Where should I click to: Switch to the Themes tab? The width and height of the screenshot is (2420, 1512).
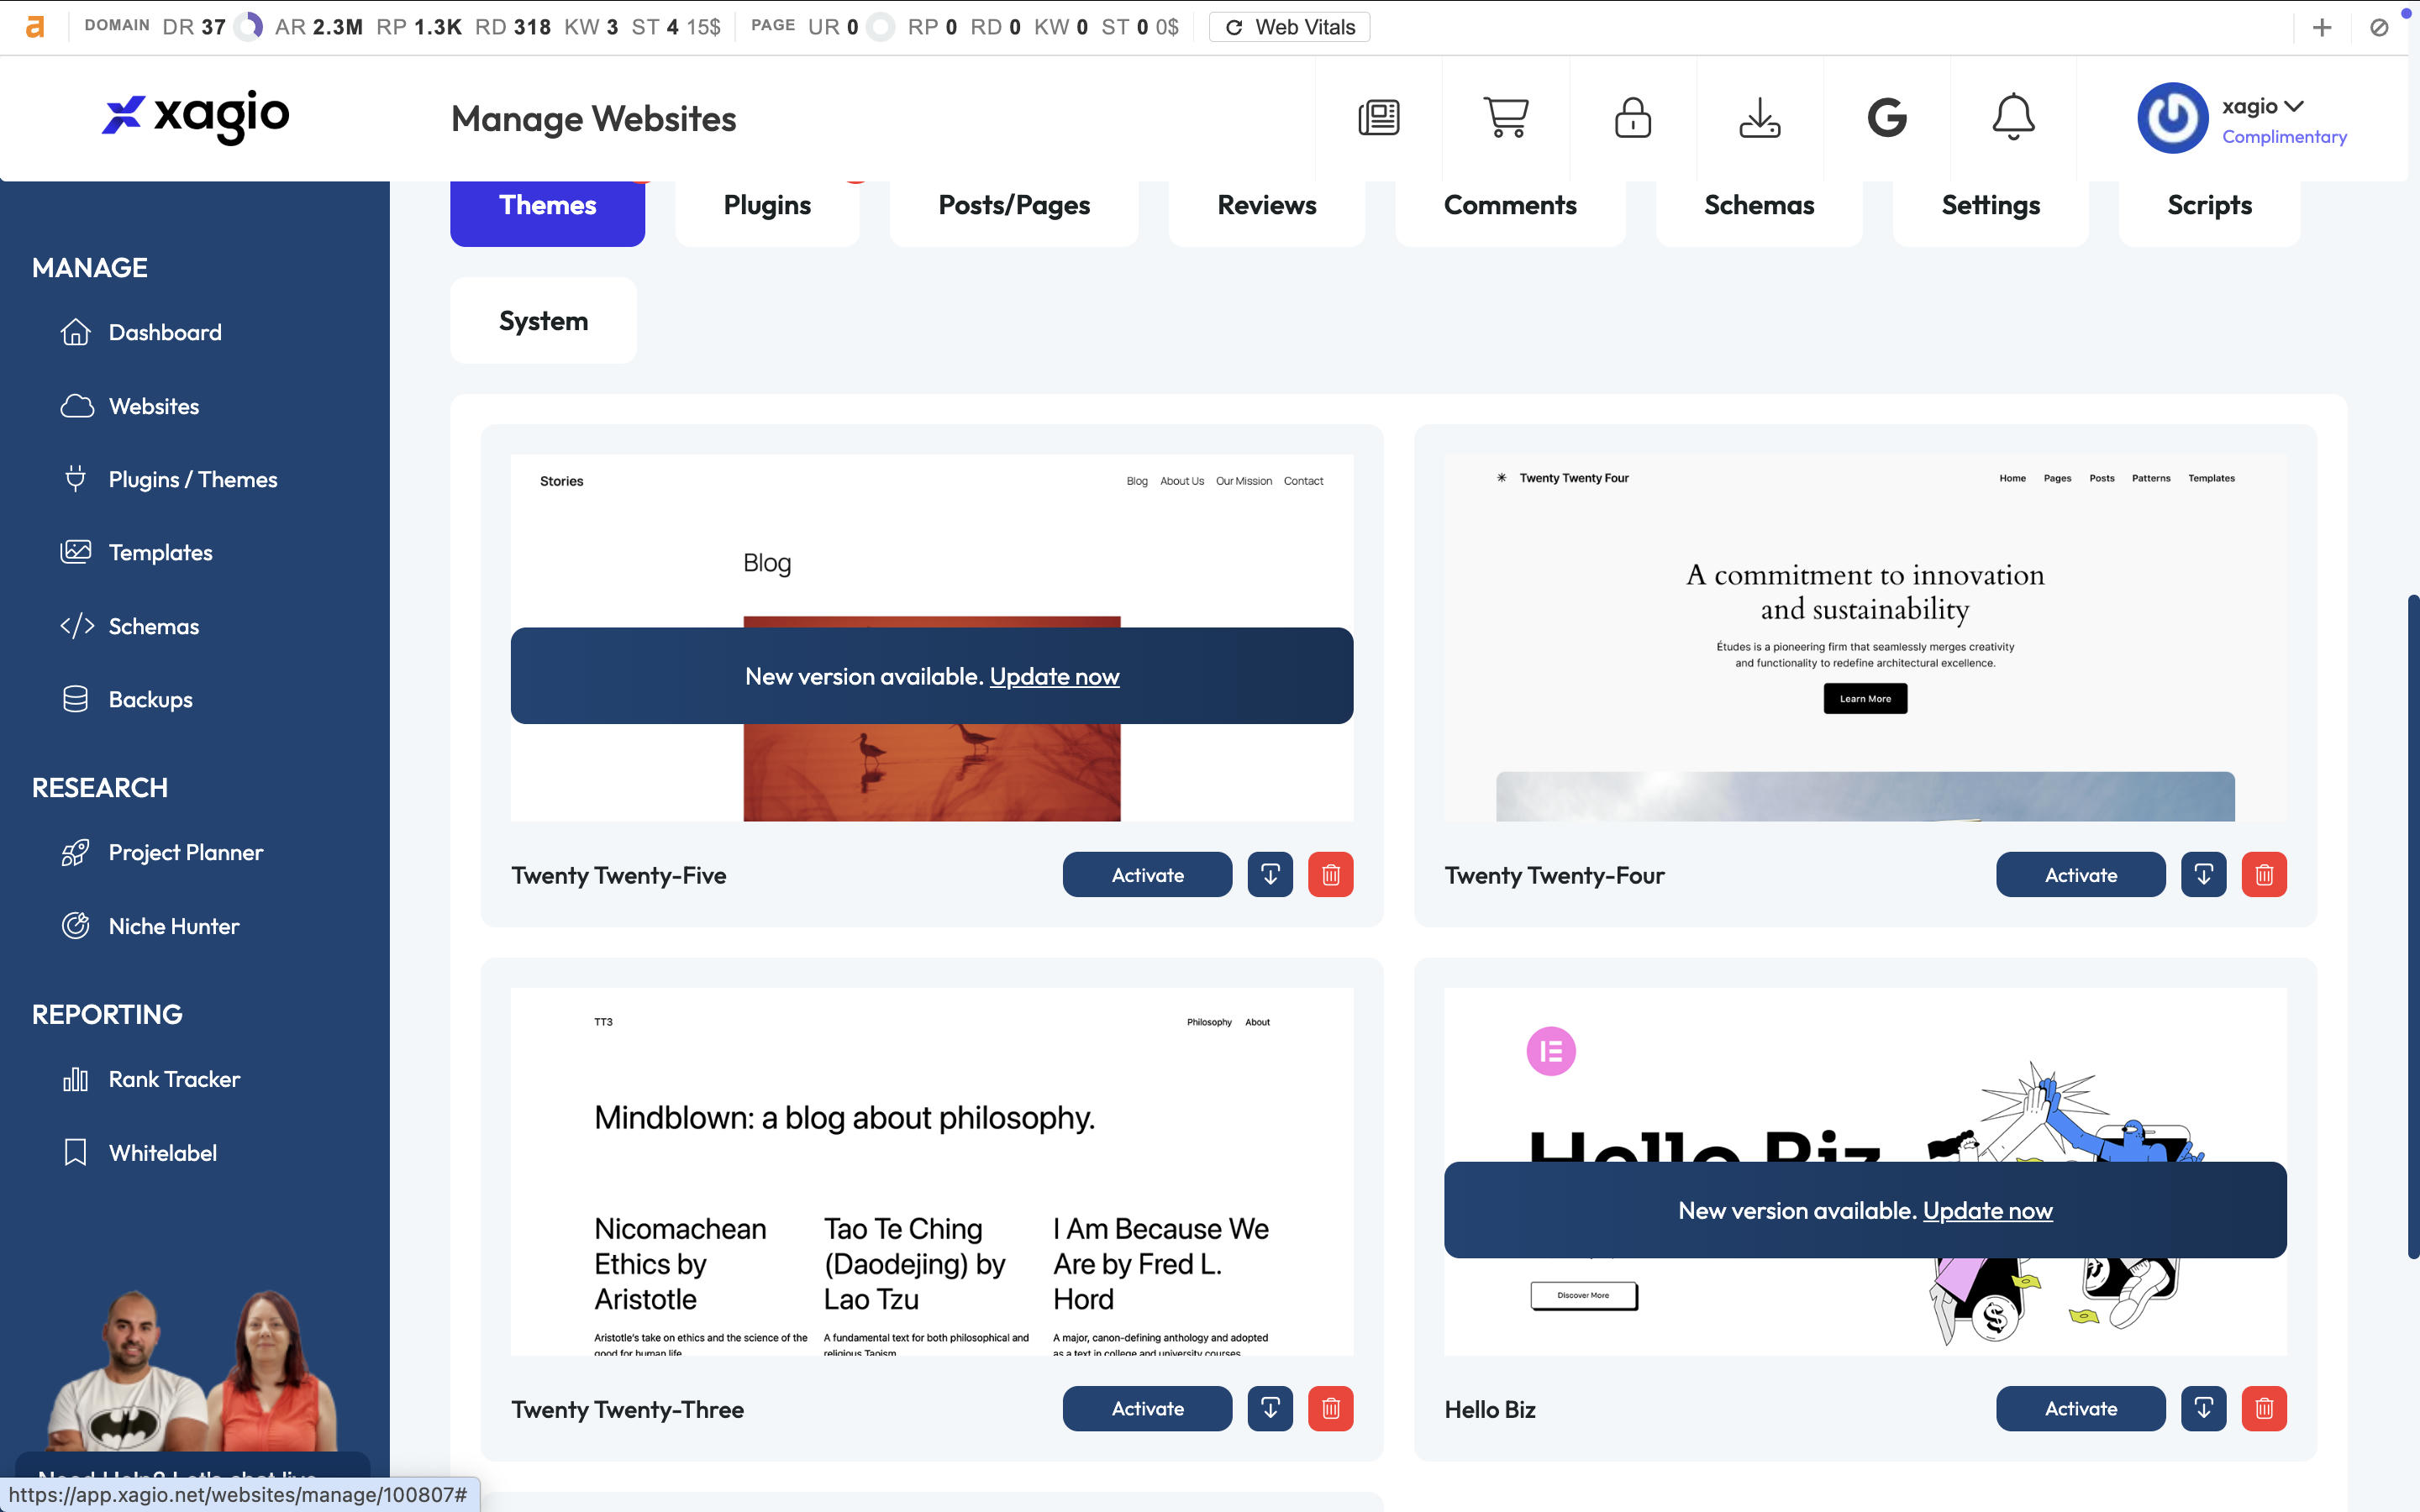click(547, 206)
